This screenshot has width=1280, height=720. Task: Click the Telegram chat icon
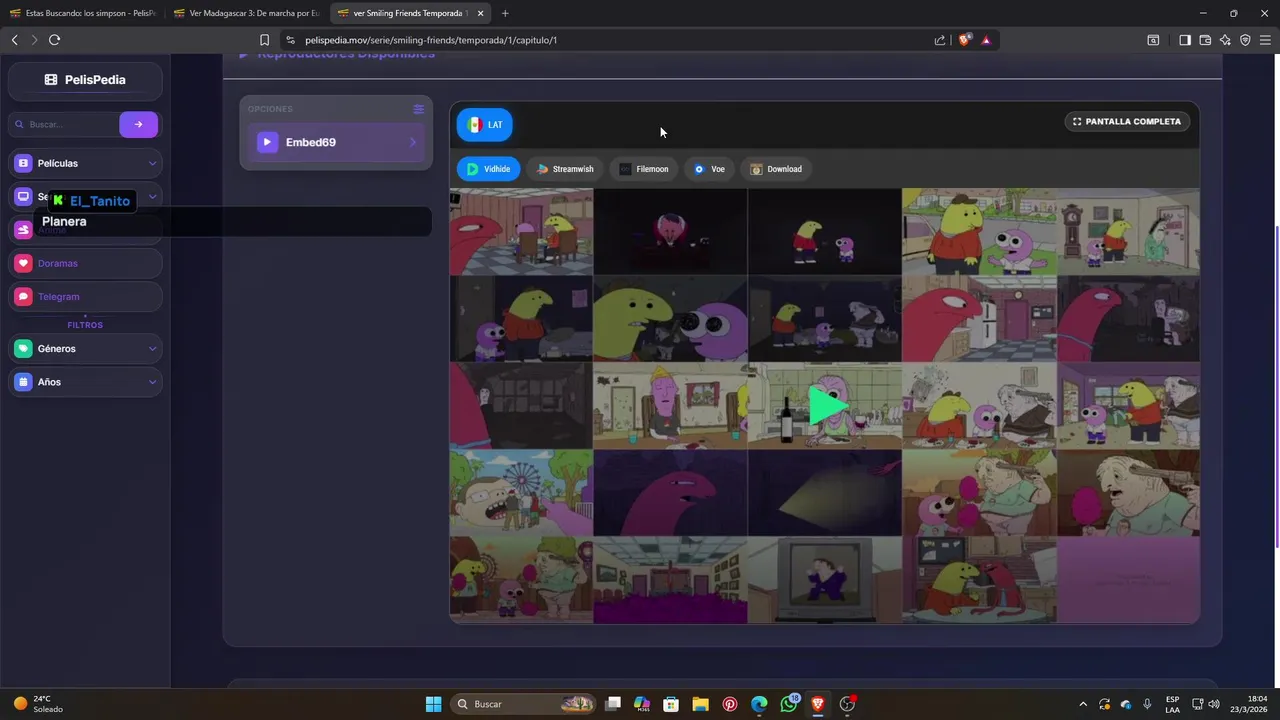23,297
